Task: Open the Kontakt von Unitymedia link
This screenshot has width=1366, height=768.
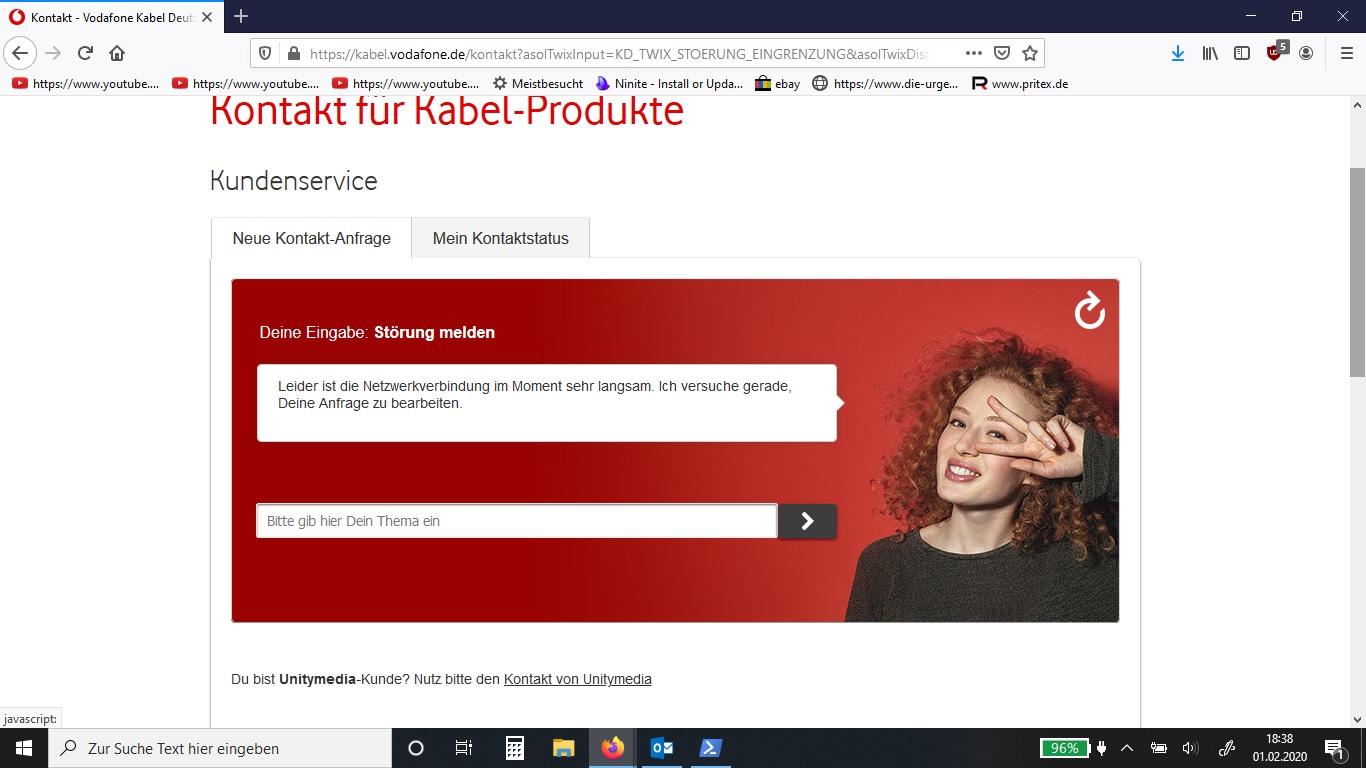Action: pyautogui.click(x=577, y=679)
